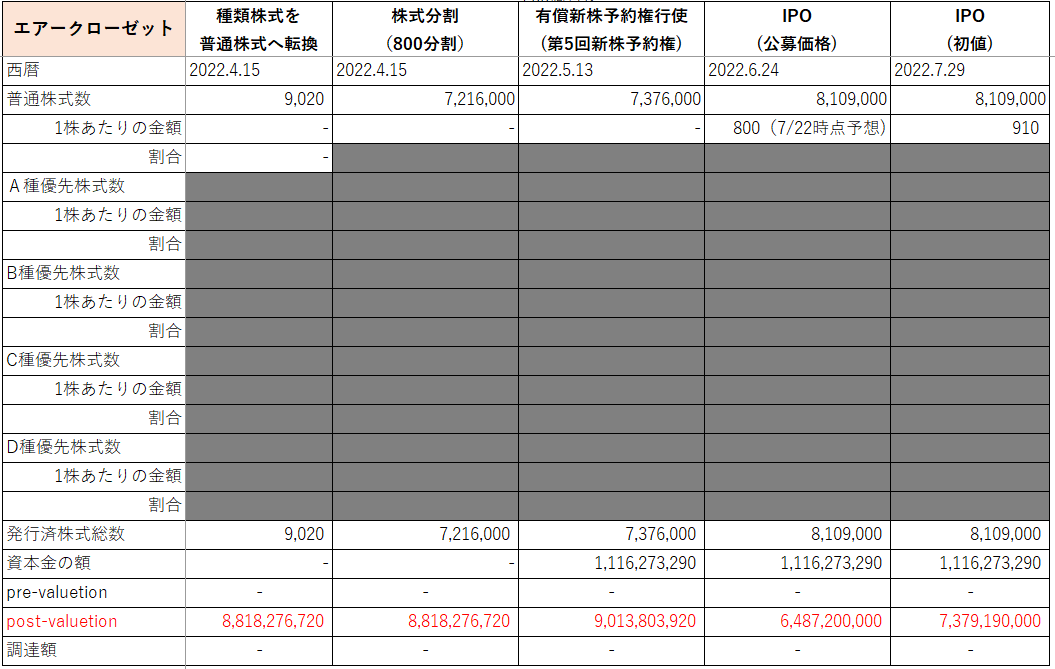Screen dimensions: 1055x669
Task: Click the 有償新株予約権行使 column header
Action: 611,29
